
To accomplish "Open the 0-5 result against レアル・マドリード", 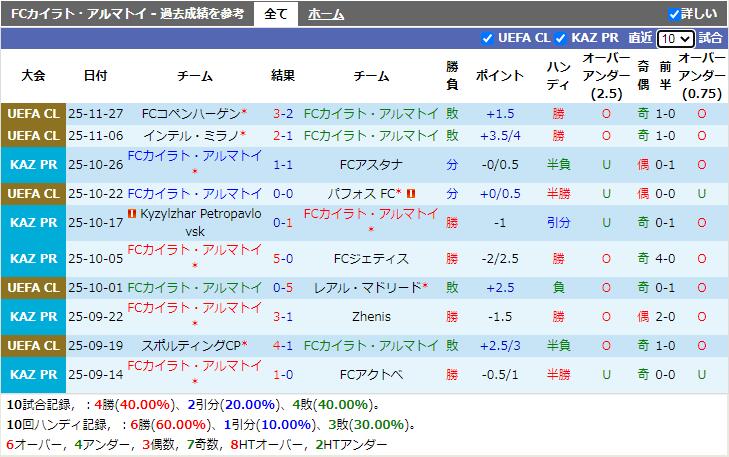I will [x=282, y=287].
